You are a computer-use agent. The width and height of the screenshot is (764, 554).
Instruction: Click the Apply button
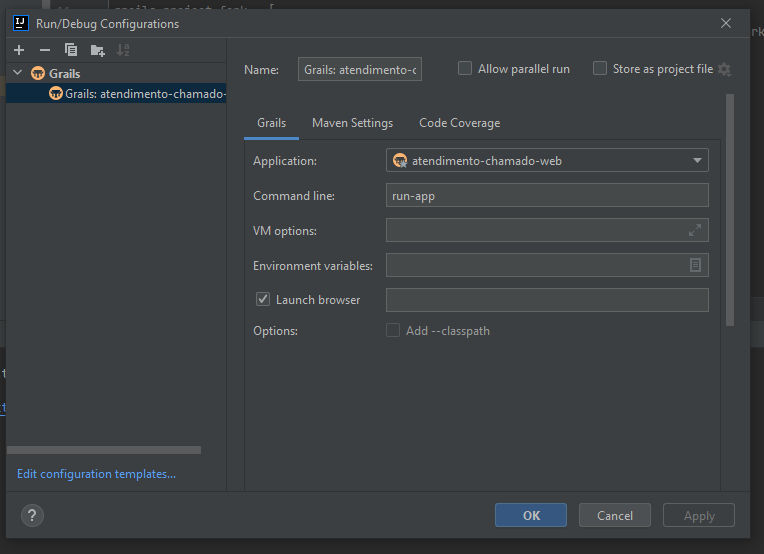coord(699,515)
